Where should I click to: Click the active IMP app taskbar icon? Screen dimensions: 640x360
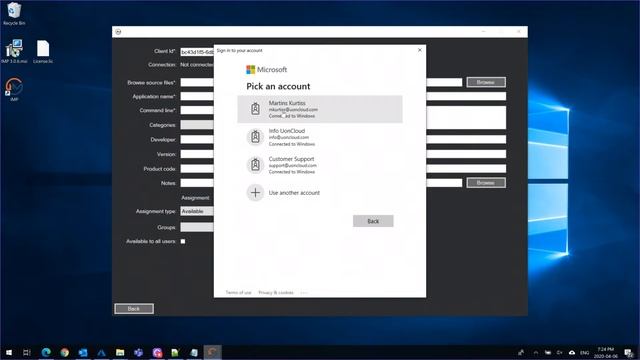tap(212, 352)
